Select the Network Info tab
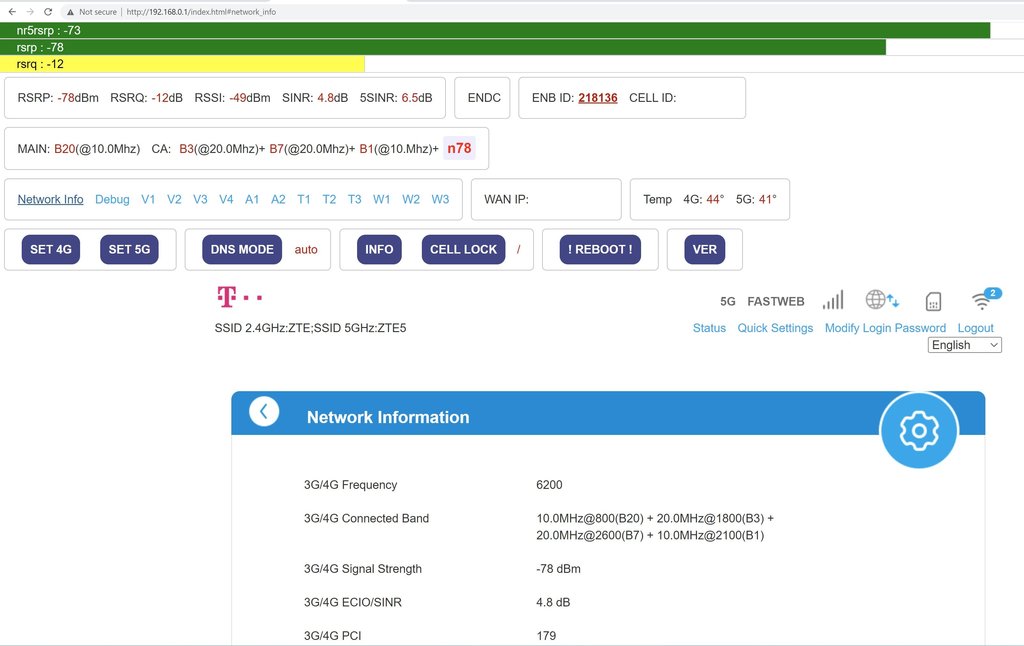The height and width of the screenshot is (646, 1024). pyautogui.click(x=50, y=199)
